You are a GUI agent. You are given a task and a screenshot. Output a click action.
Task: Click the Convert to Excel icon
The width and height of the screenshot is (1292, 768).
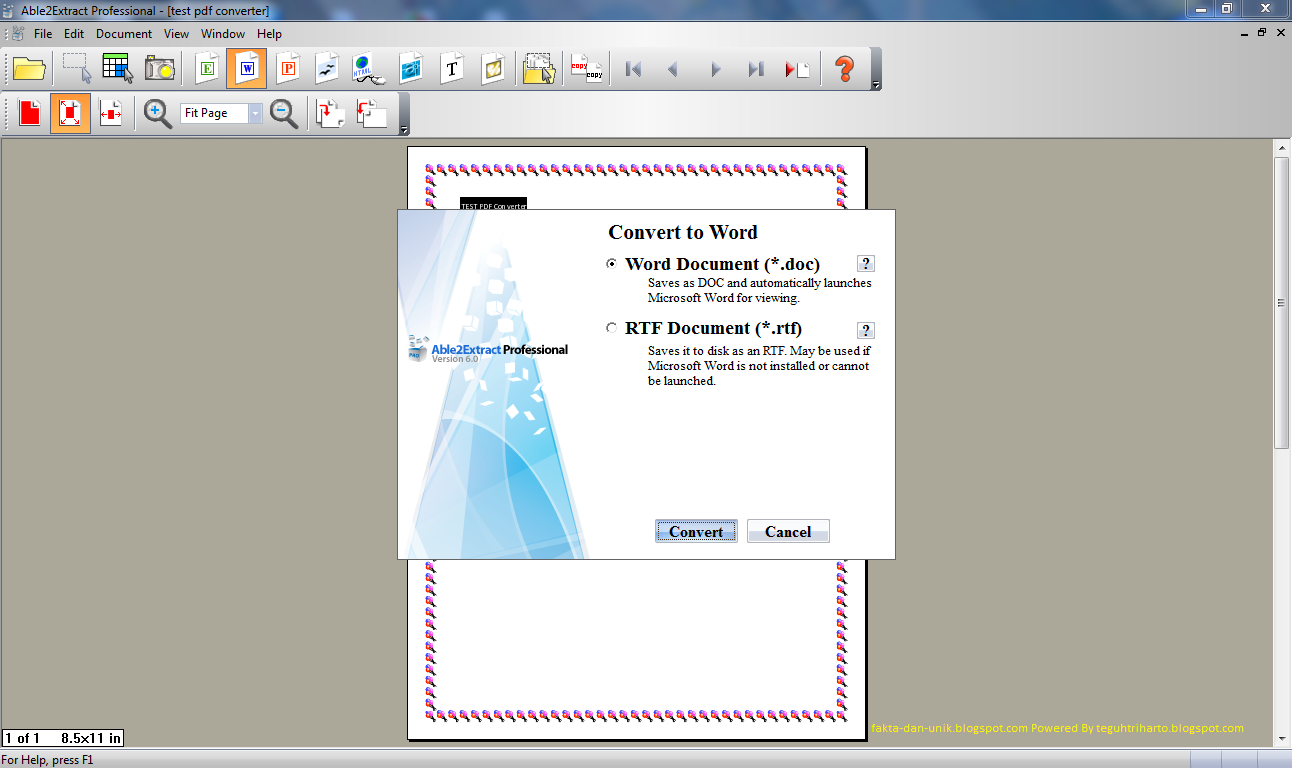coord(207,69)
